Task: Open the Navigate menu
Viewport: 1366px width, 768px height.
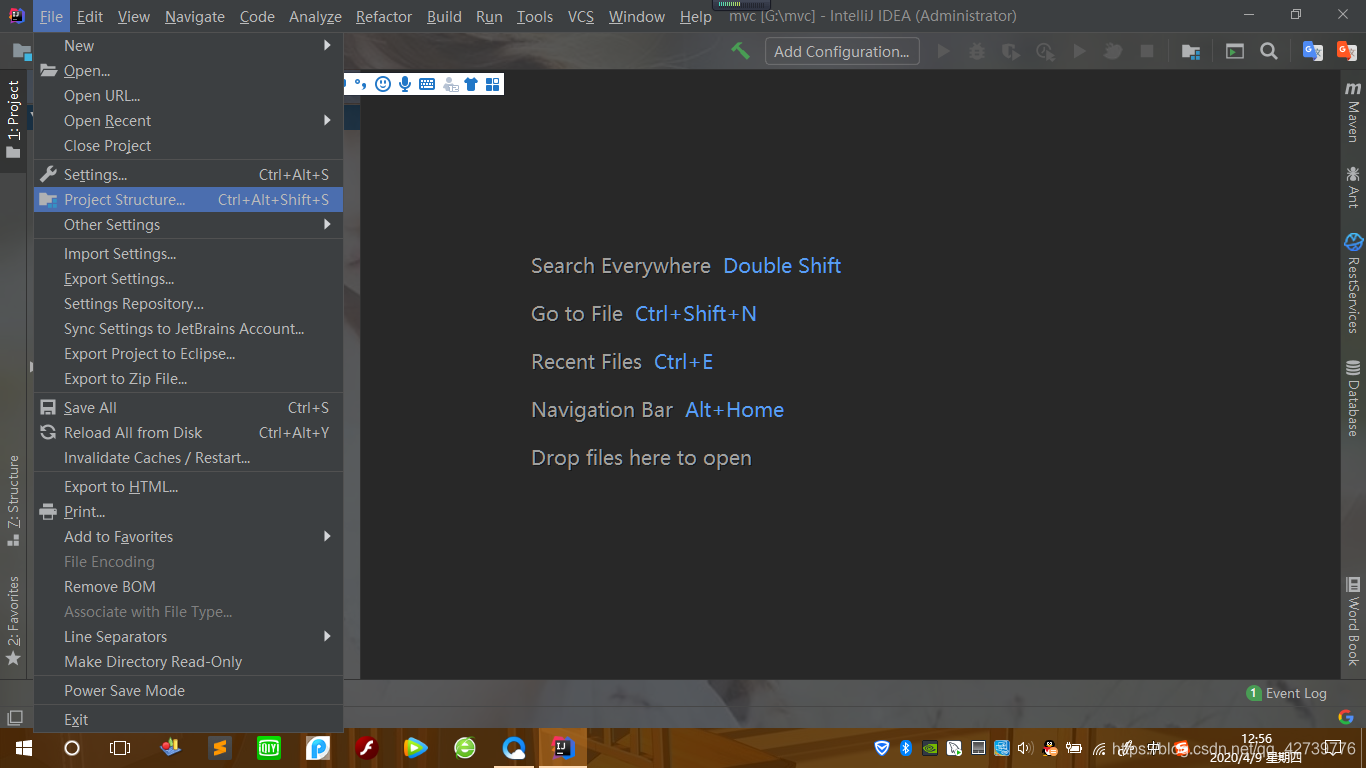Action: pyautogui.click(x=195, y=16)
